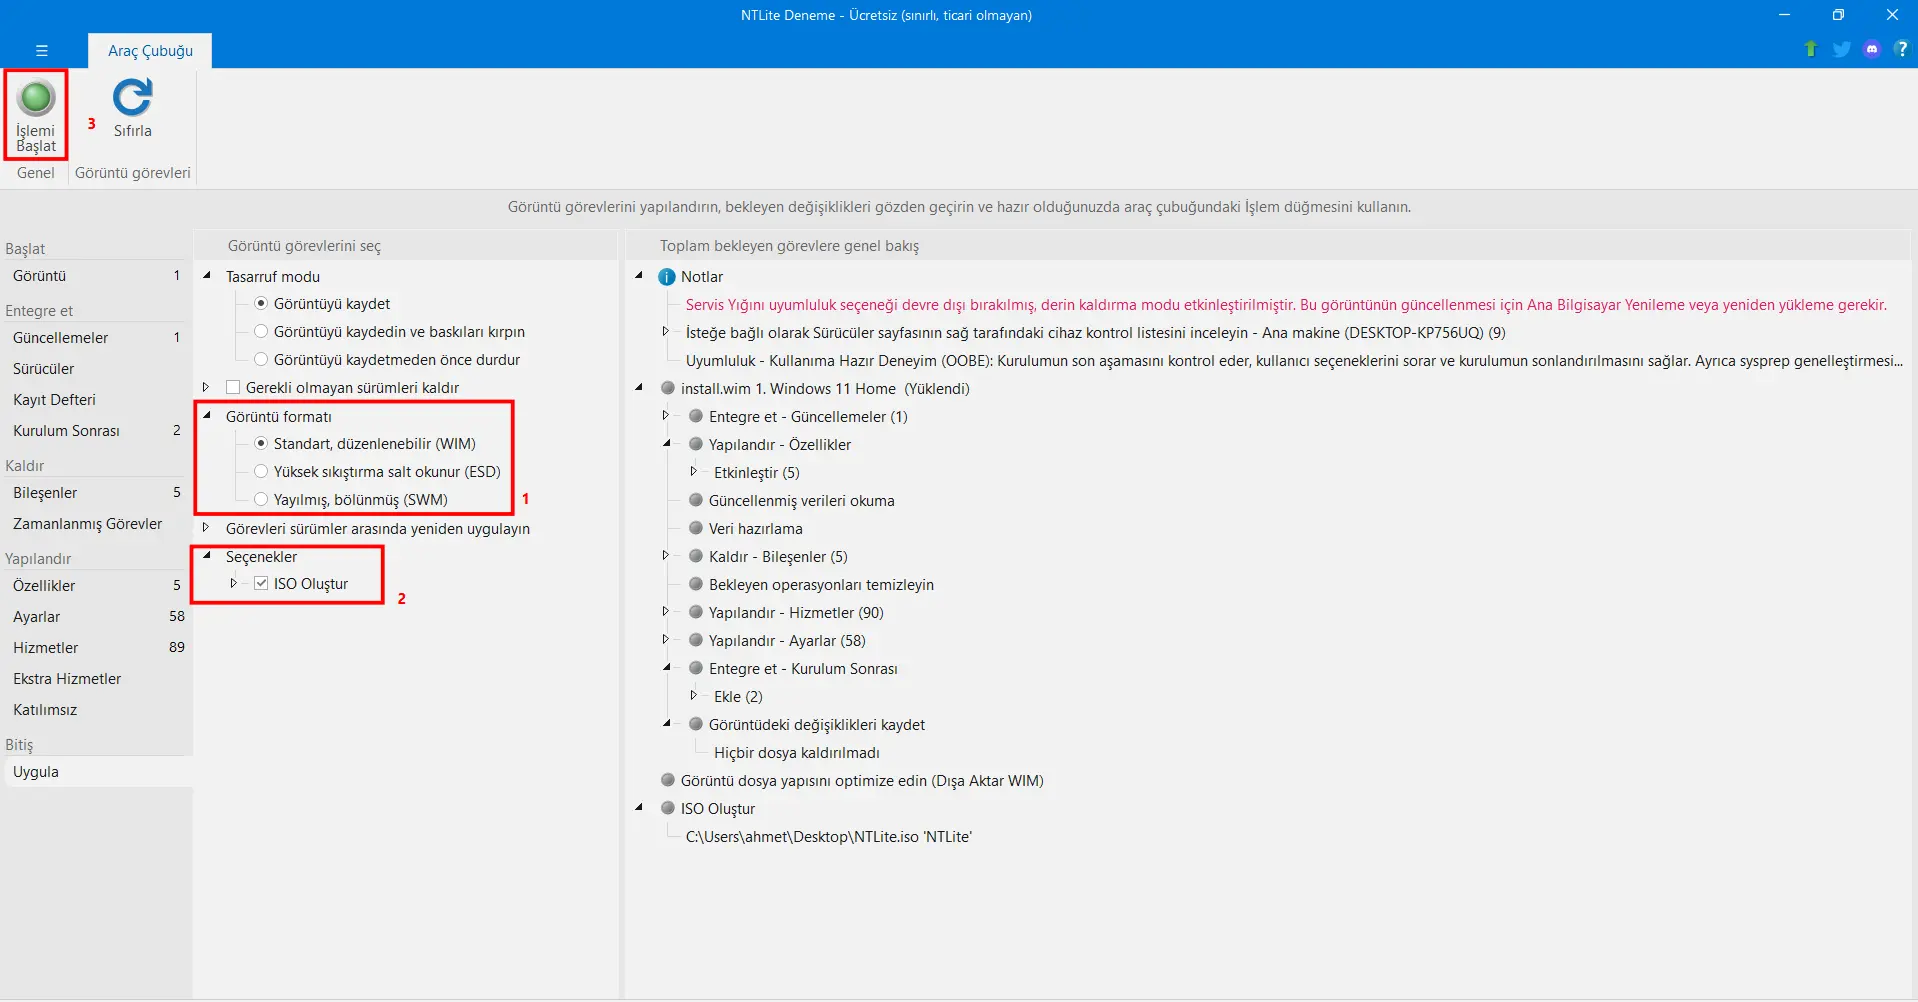Image resolution: width=1918 pixels, height=1002 pixels.
Task: Click the gray circle beside Entegre et - Kurulum Sonrası
Action: (696, 668)
